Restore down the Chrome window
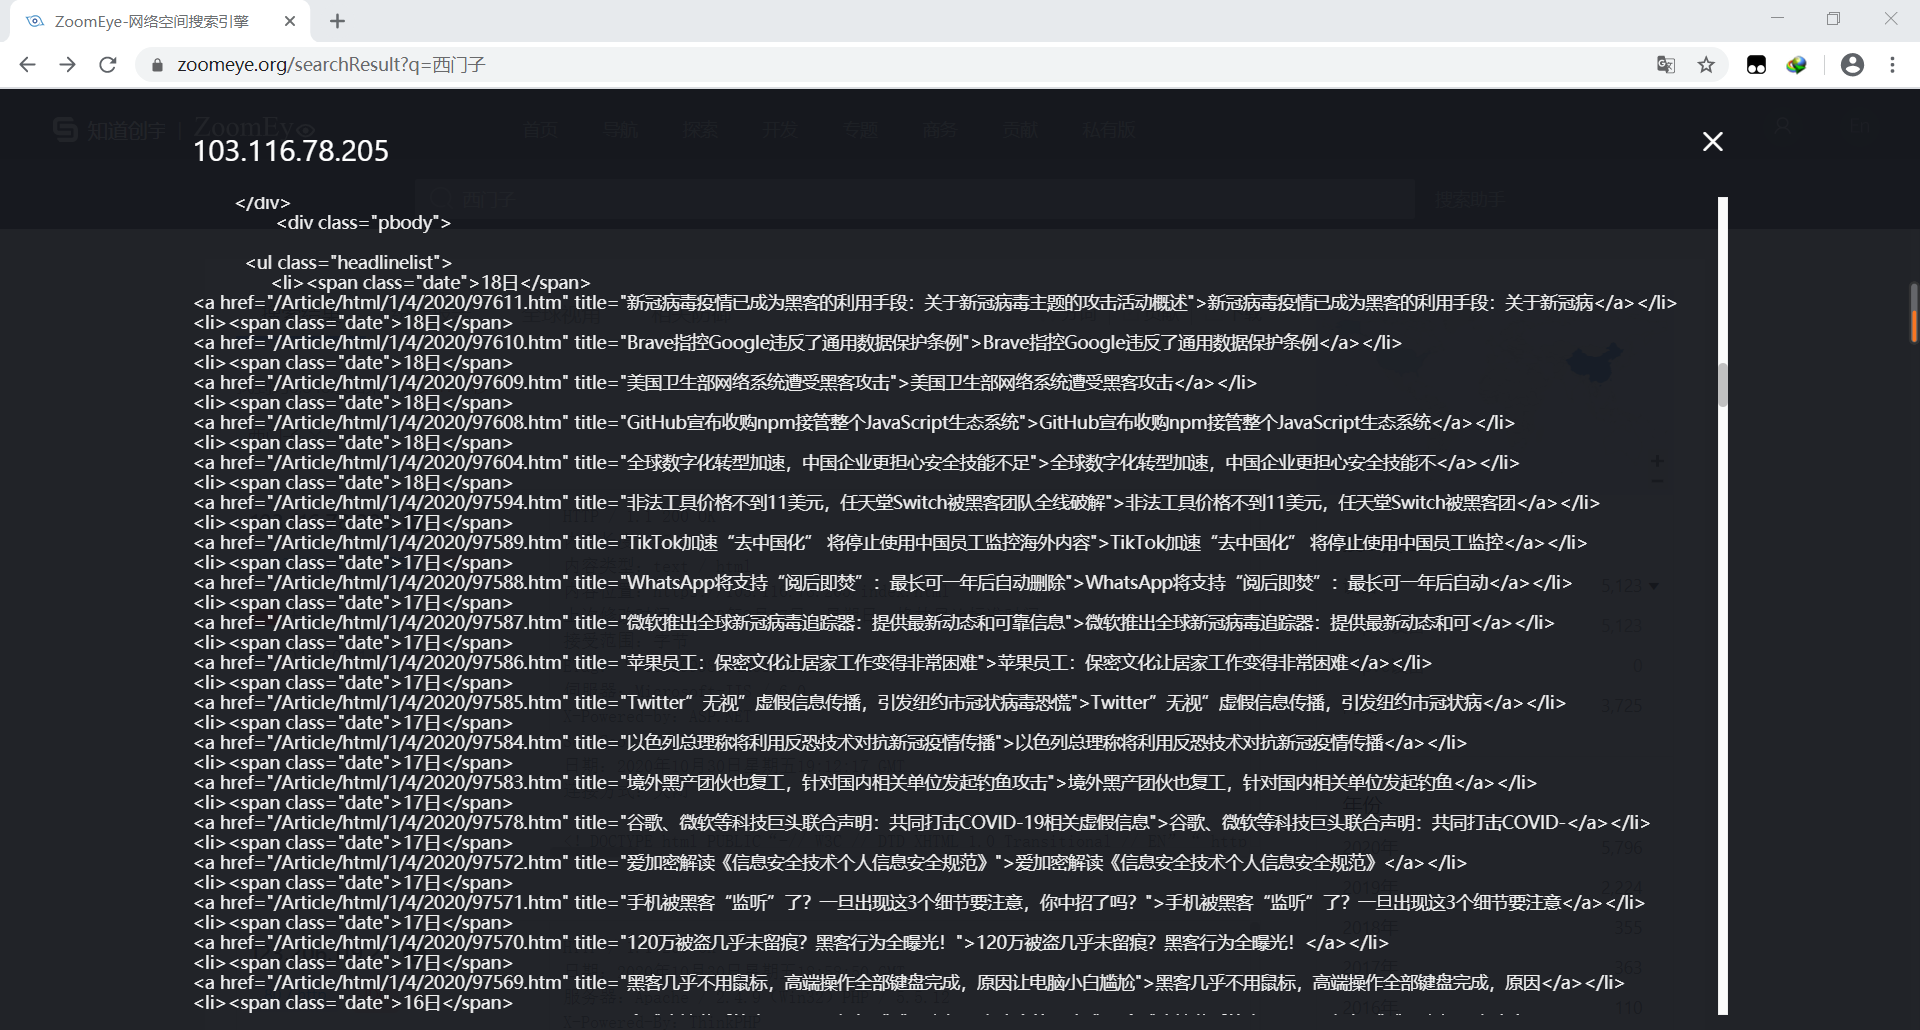This screenshot has height=1030, width=1920. (1833, 18)
